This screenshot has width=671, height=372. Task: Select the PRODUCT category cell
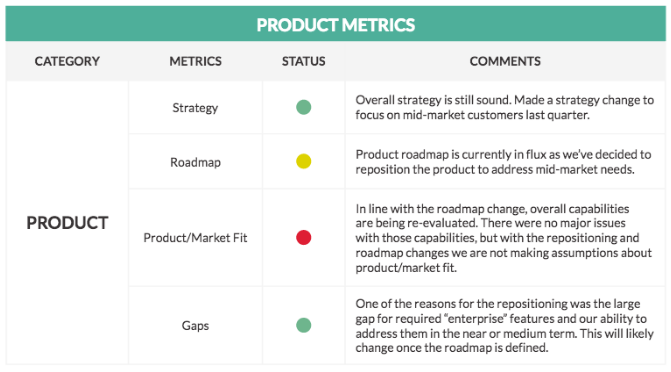tap(67, 223)
